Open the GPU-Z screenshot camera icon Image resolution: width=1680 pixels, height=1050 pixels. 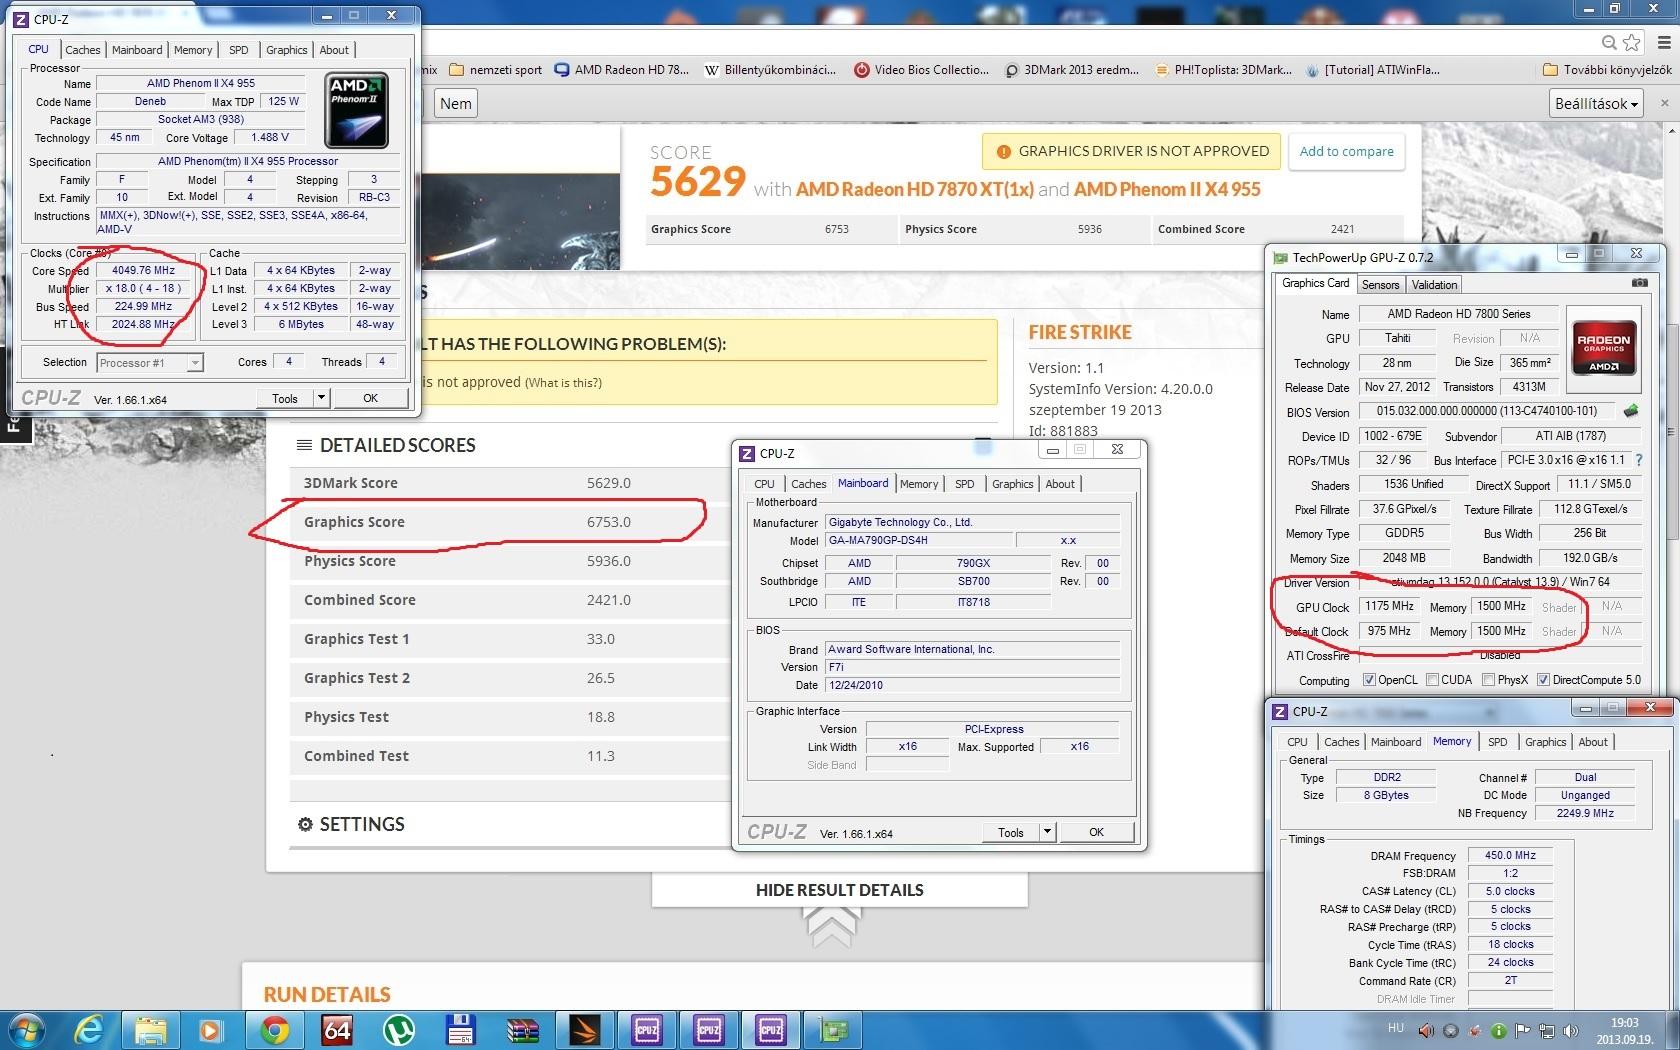pos(1639,284)
